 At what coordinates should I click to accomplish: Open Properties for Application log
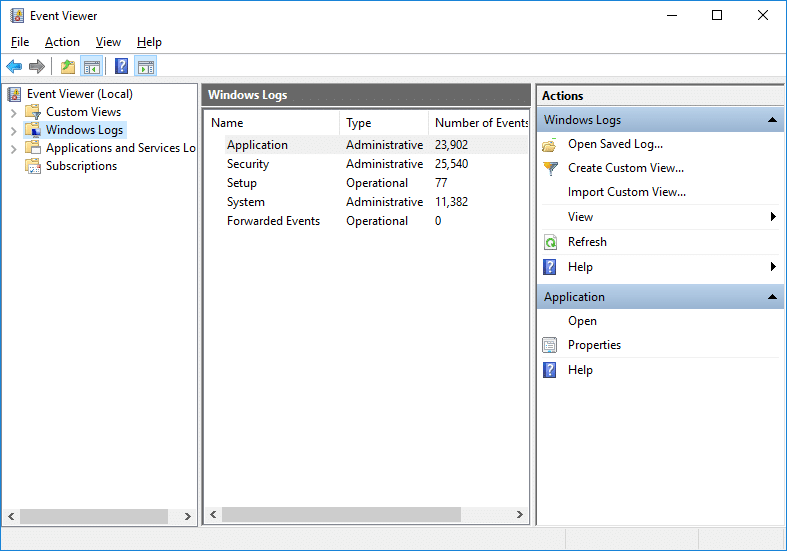pyautogui.click(x=594, y=345)
